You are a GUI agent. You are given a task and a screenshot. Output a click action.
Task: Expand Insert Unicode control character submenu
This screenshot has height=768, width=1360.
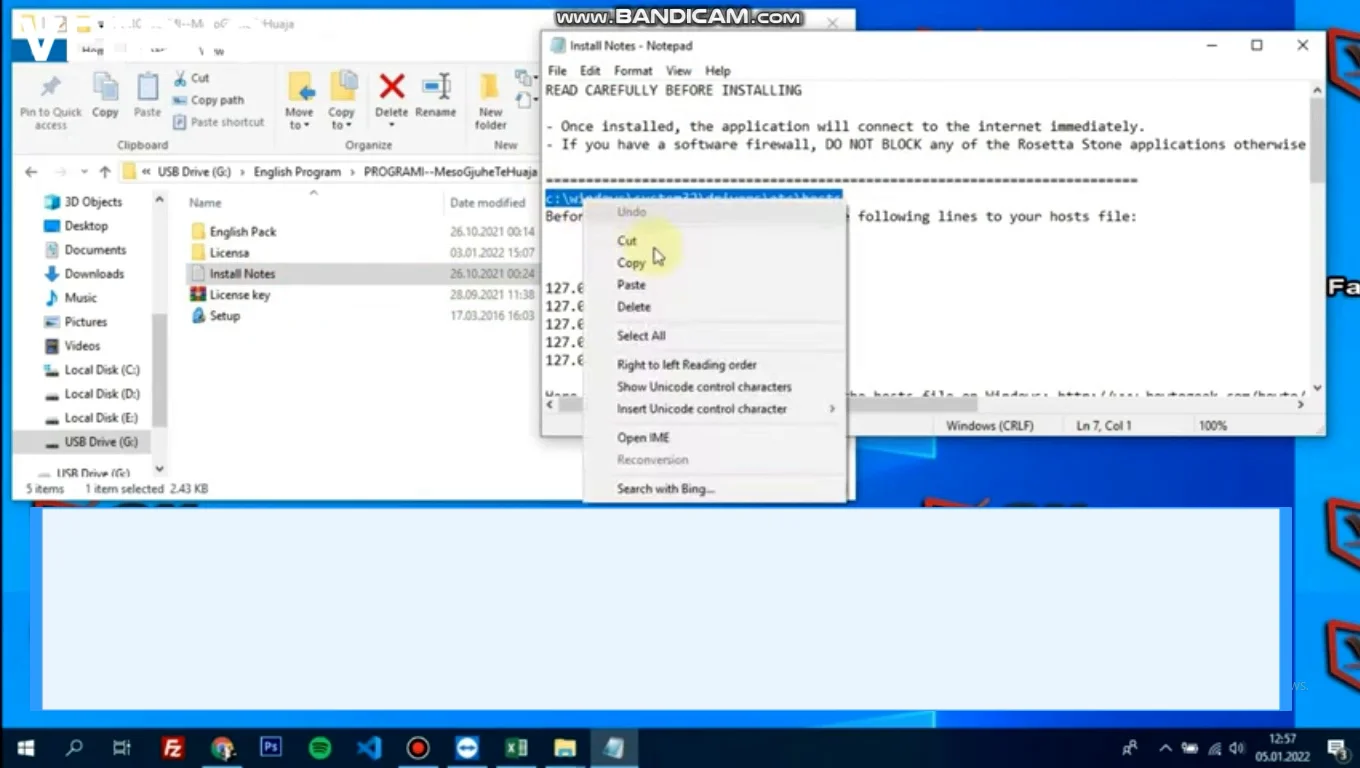[x=714, y=409]
